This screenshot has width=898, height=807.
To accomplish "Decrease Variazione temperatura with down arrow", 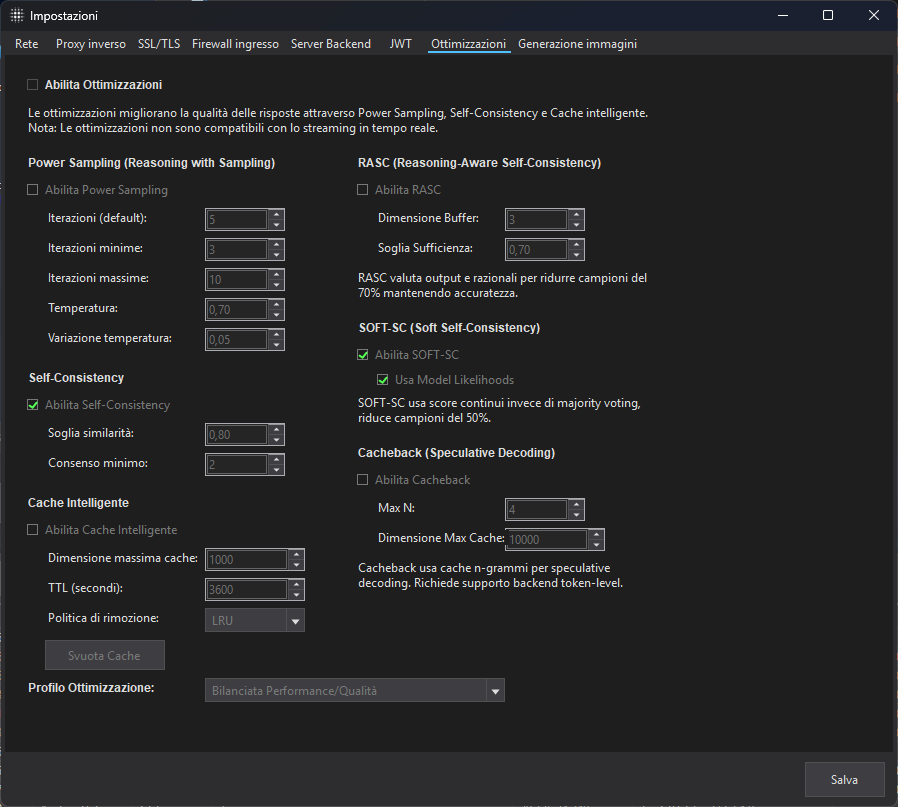I will 277,345.
